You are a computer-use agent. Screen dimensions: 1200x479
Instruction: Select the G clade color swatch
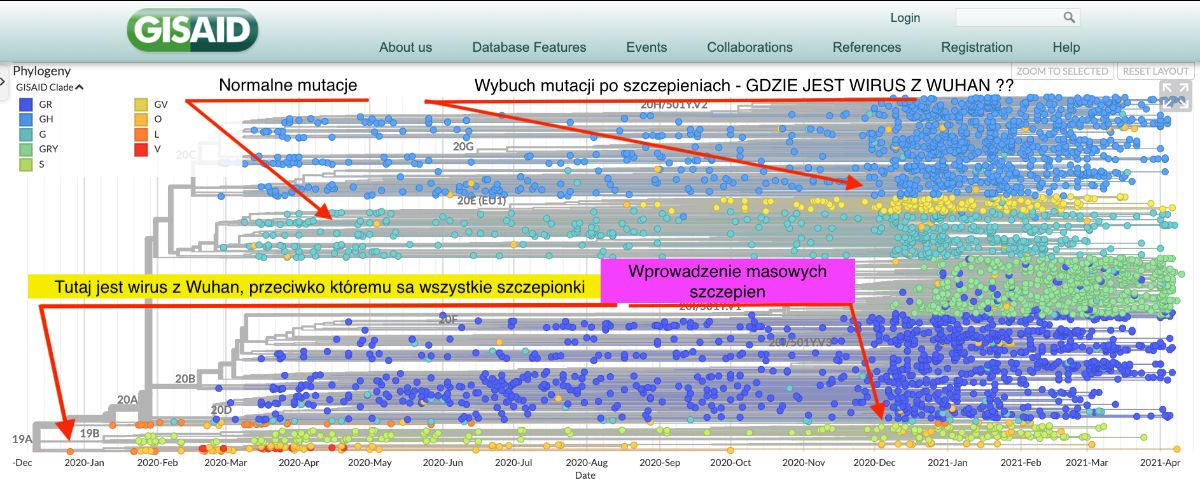click(x=24, y=134)
